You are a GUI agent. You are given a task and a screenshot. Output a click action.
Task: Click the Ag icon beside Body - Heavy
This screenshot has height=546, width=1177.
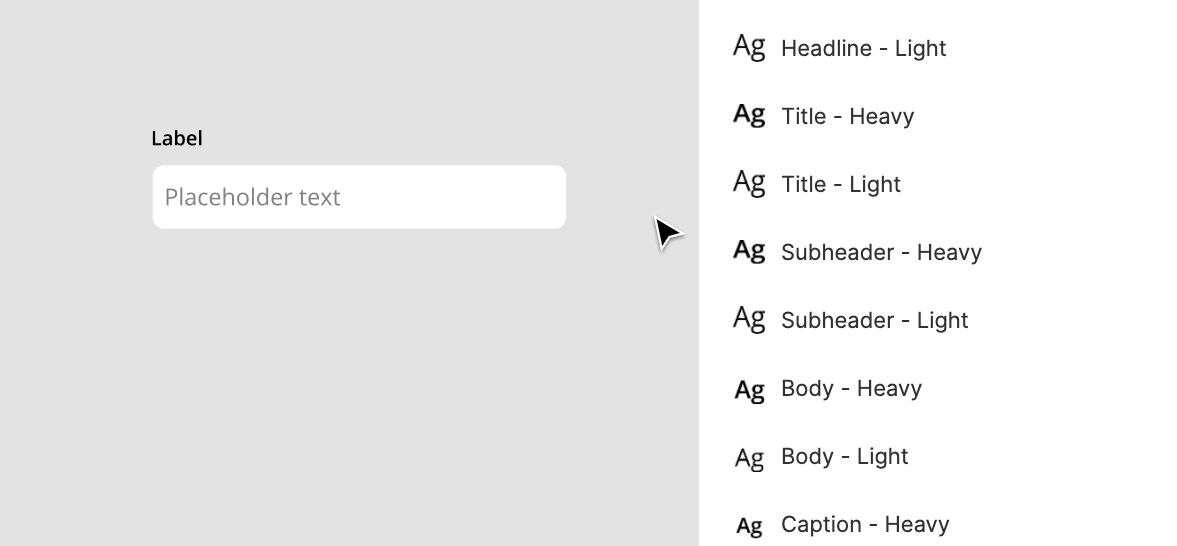749,391
